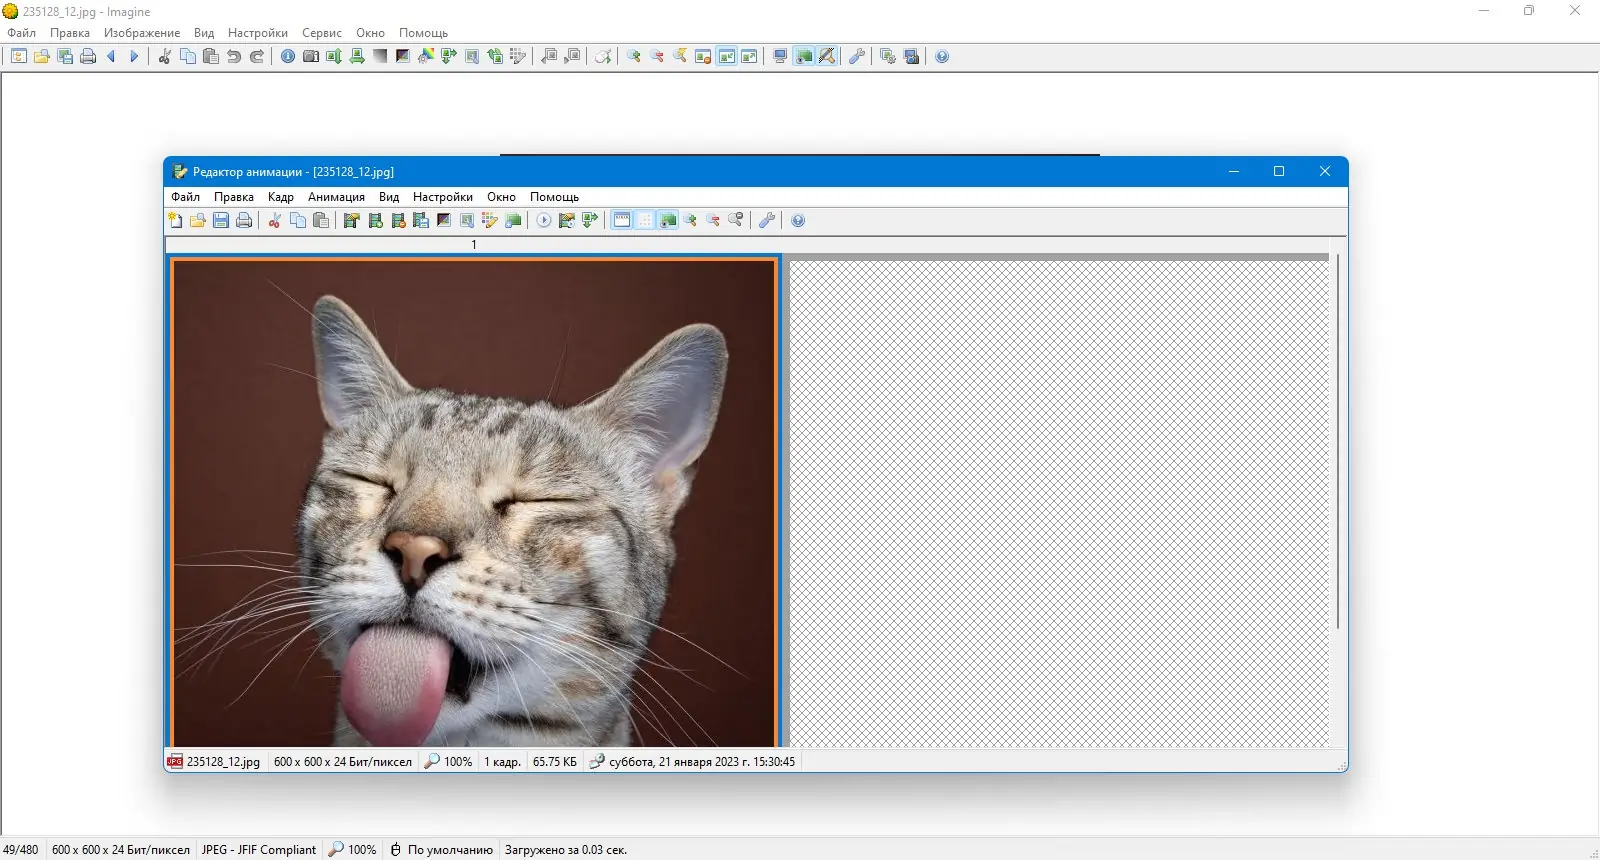The image size is (1600, 860).
Task: Undo the last action in the main toolbar
Action: 234,56
